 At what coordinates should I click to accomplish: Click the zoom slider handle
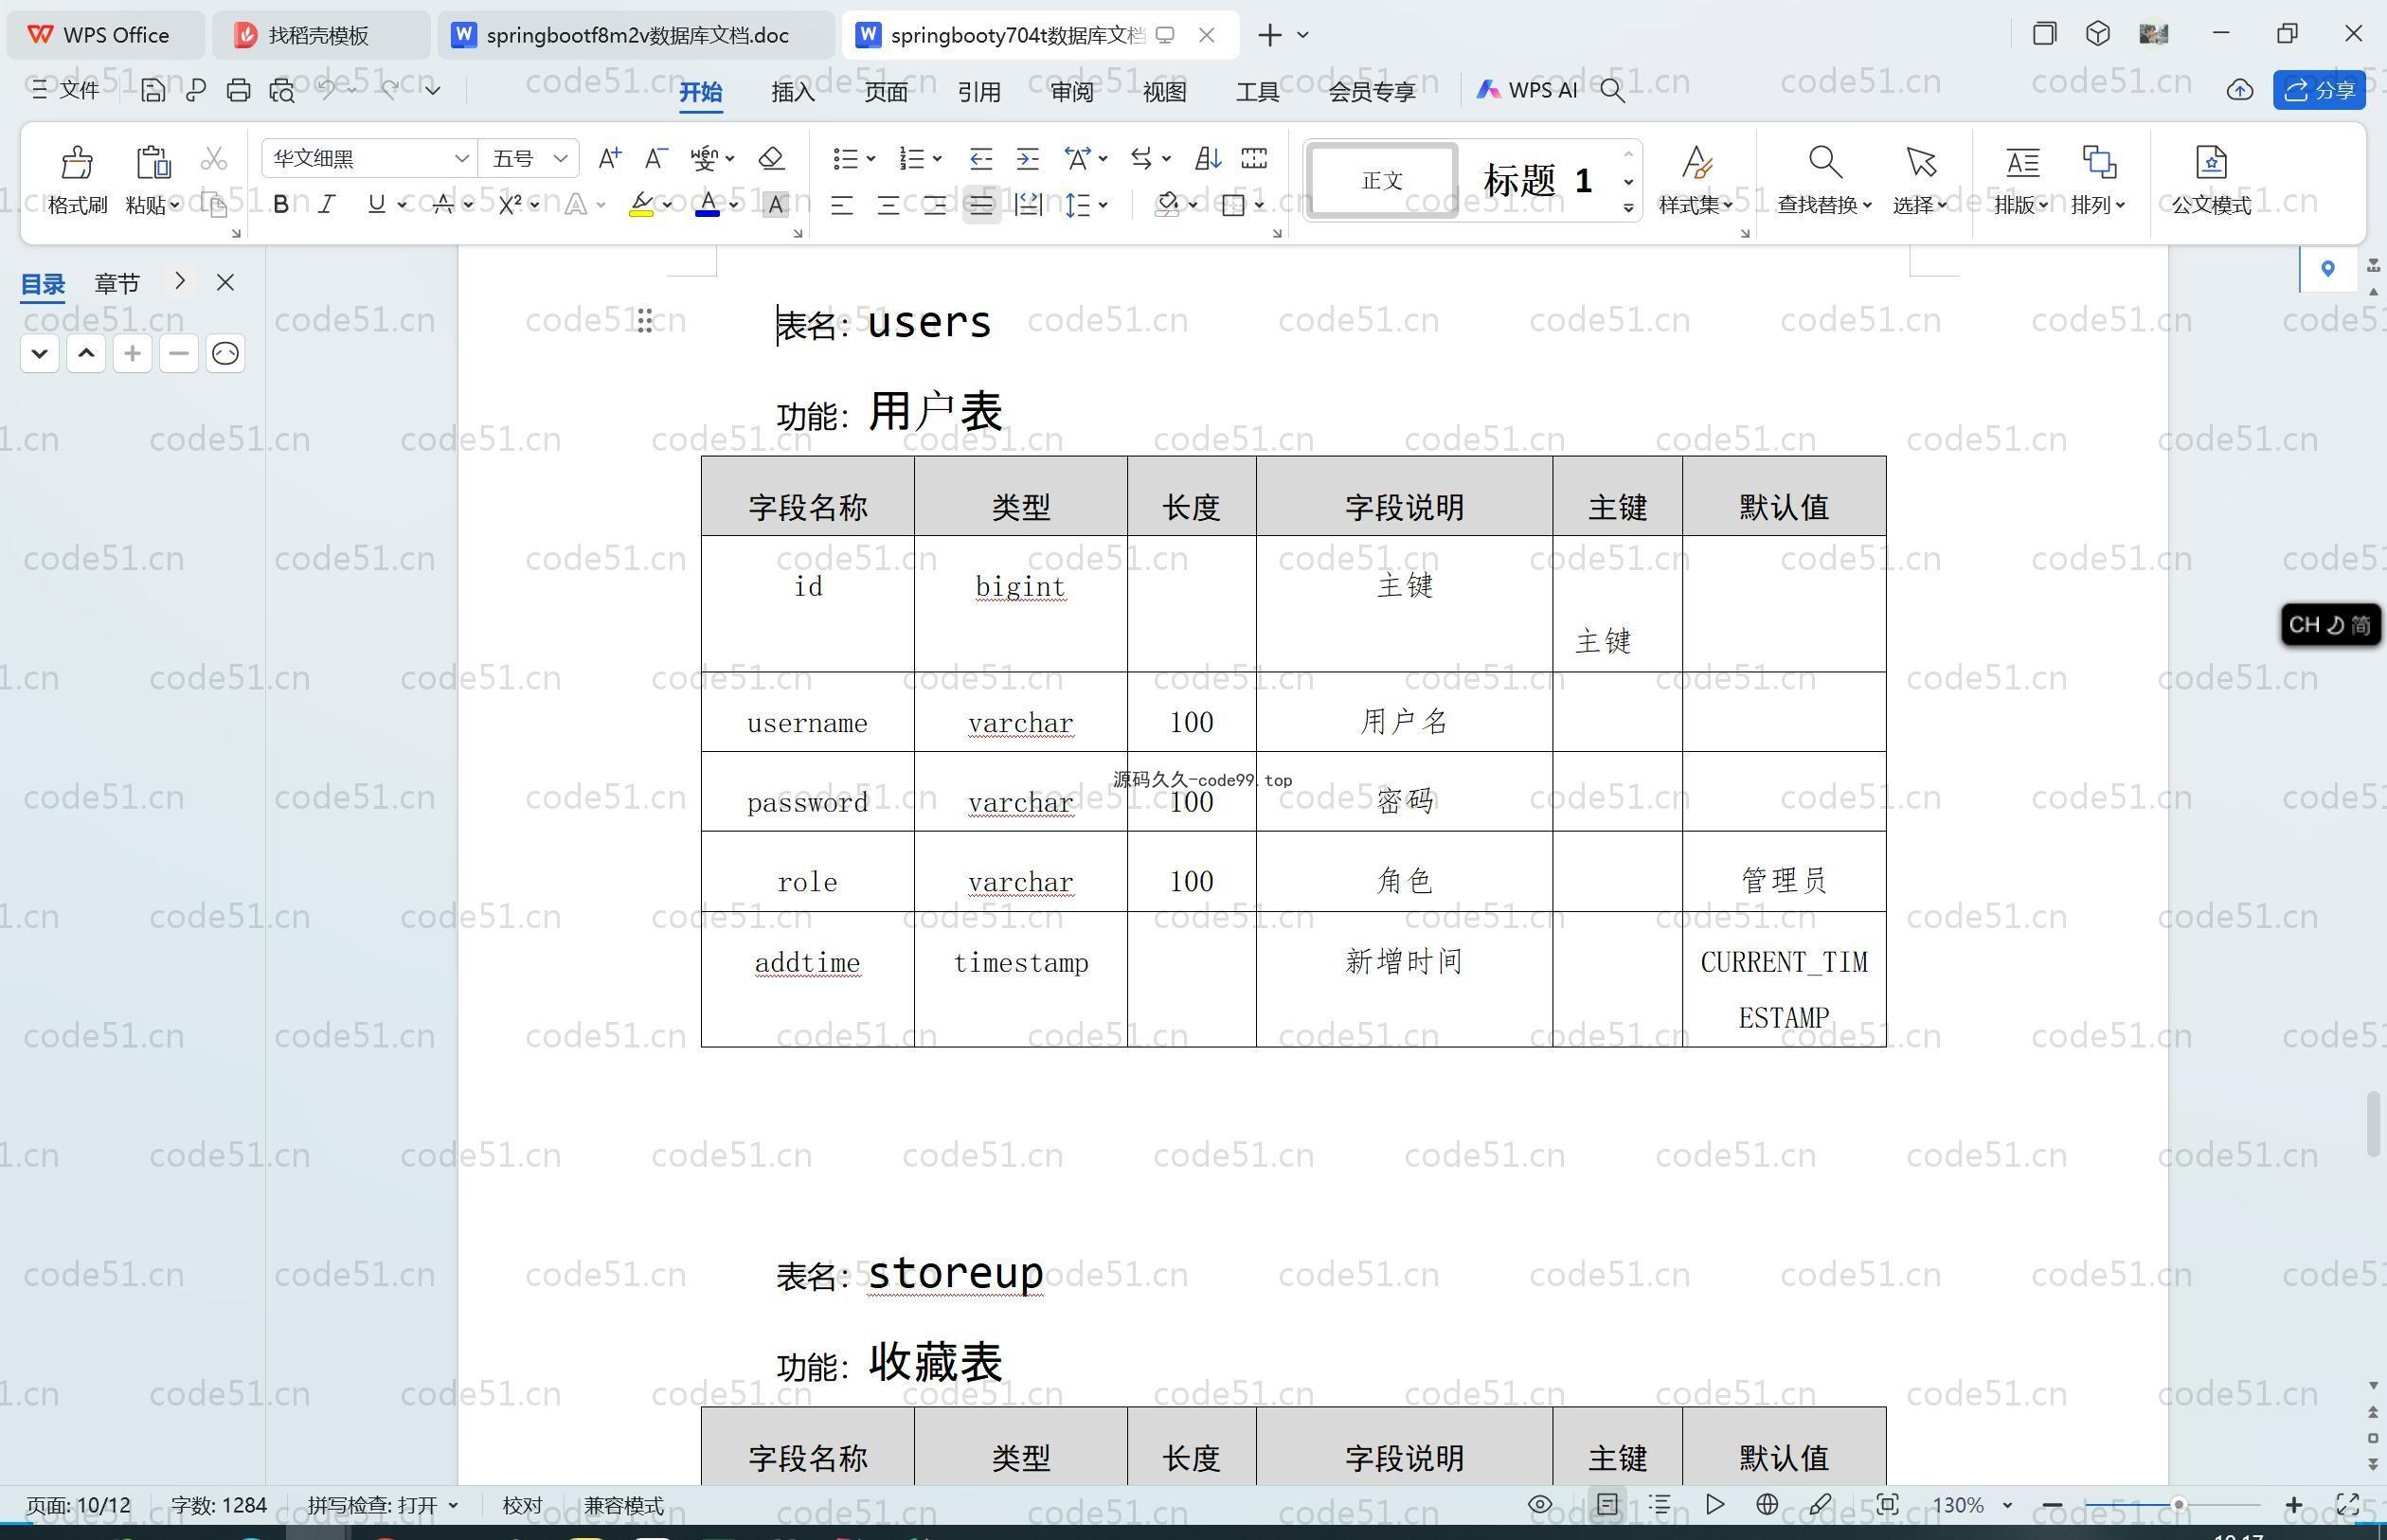coord(2178,1504)
